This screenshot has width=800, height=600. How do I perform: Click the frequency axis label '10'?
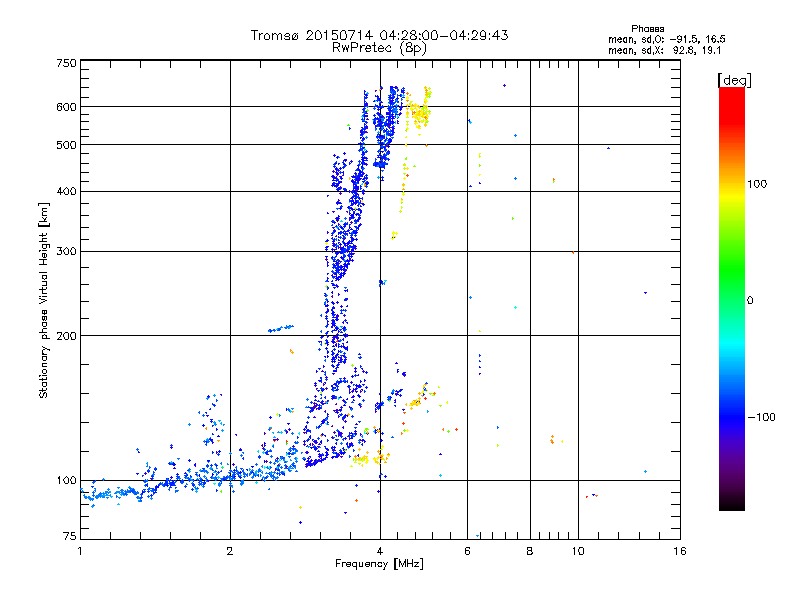pyautogui.click(x=578, y=551)
